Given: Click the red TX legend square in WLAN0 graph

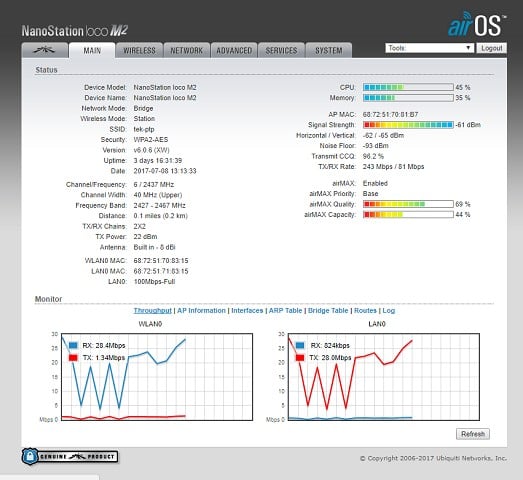Looking at the screenshot, I should pyautogui.click(x=73, y=358).
